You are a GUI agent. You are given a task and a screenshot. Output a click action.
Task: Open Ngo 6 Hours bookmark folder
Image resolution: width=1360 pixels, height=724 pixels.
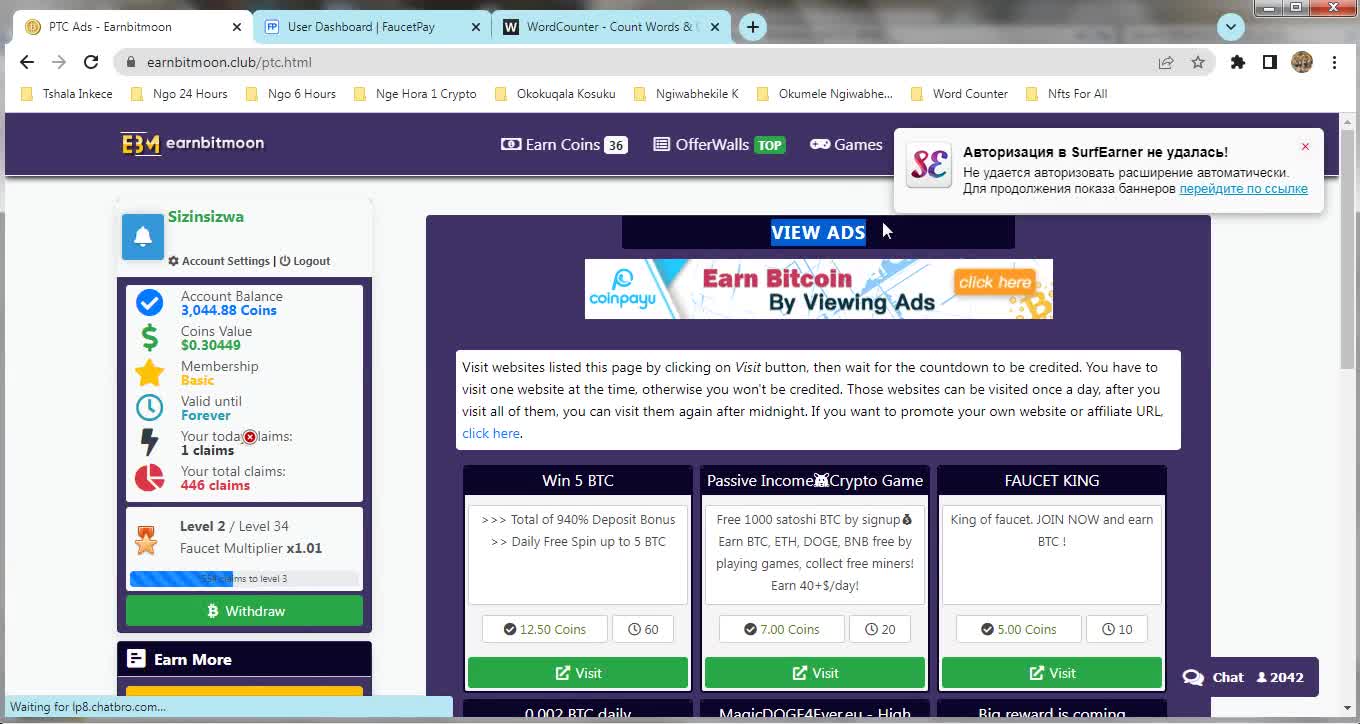point(291,94)
